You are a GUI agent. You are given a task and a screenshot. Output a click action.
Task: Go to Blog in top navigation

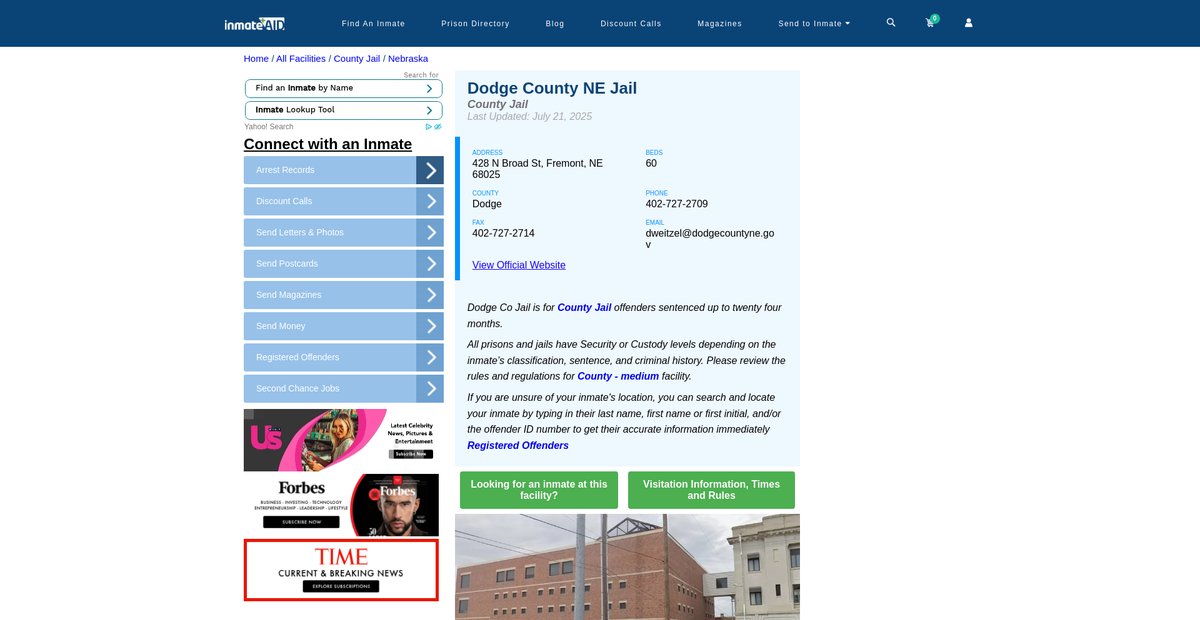coord(555,23)
